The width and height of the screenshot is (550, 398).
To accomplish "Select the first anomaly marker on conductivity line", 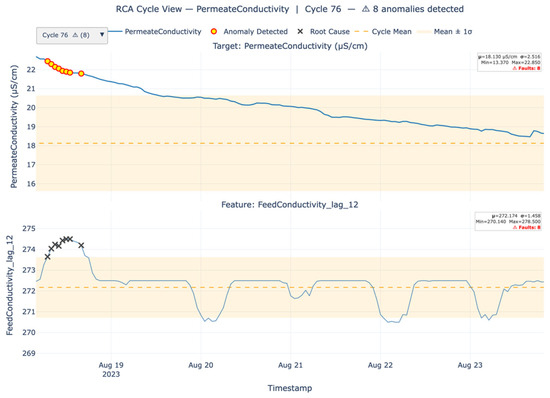I will pyautogui.click(x=48, y=61).
